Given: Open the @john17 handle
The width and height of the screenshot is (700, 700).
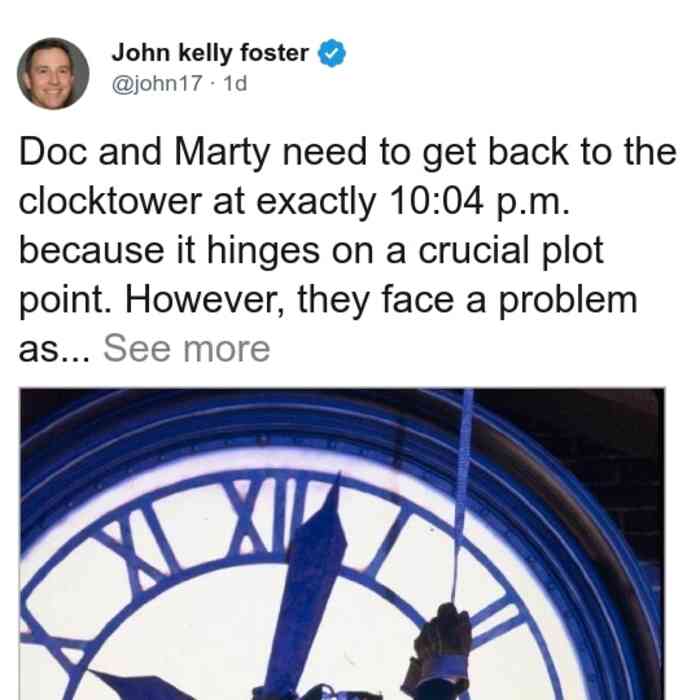Looking at the screenshot, I should click(157, 83).
